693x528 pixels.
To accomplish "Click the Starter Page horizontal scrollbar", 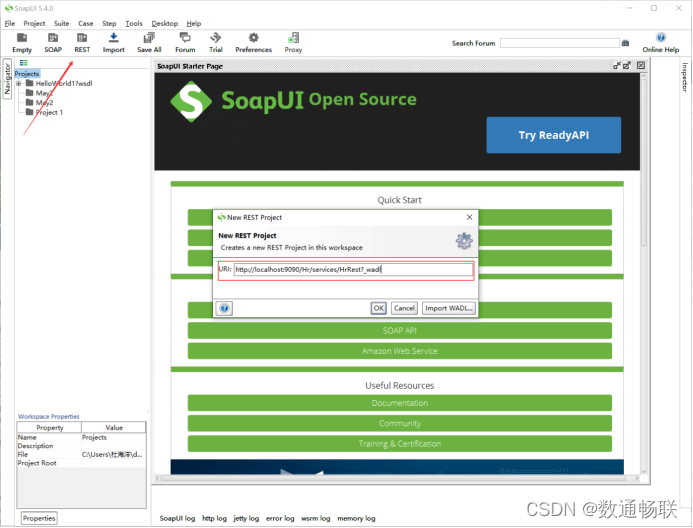I will [397, 478].
